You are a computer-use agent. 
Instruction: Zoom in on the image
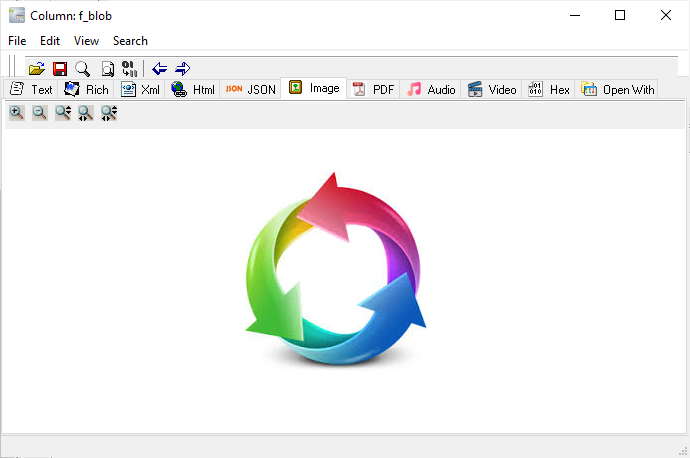[17, 114]
